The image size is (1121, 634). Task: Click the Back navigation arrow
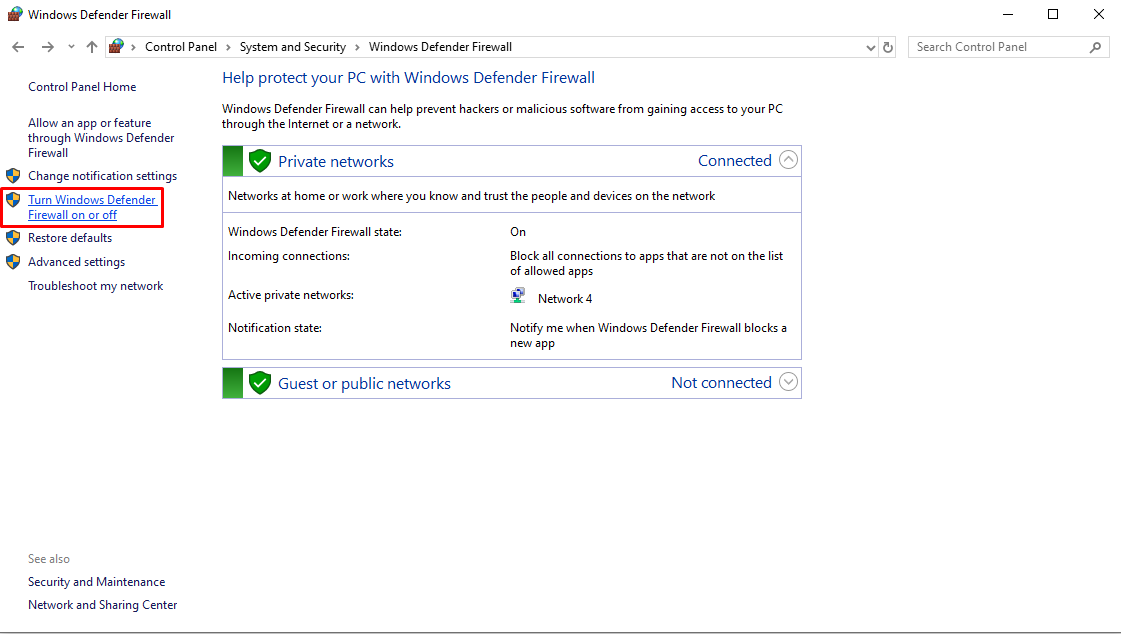[x=19, y=47]
